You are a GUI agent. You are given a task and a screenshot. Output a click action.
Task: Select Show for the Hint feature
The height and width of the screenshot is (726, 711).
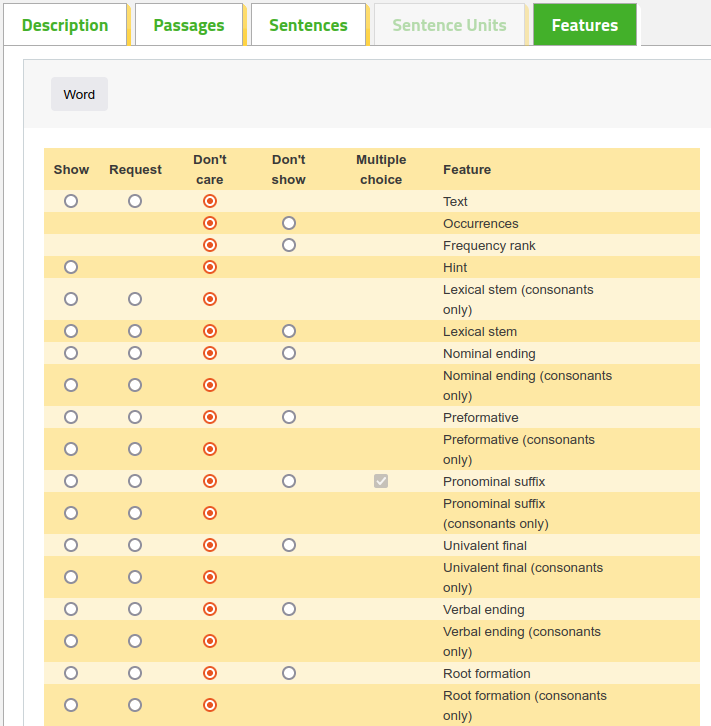tap(71, 267)
